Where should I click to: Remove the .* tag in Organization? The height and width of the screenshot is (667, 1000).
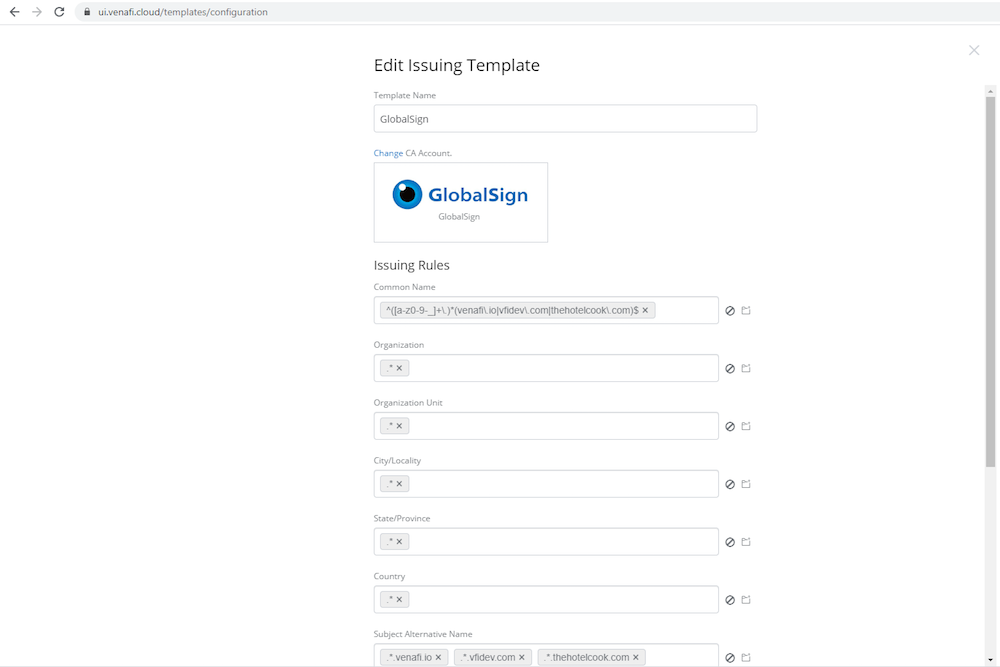point(399,368)
